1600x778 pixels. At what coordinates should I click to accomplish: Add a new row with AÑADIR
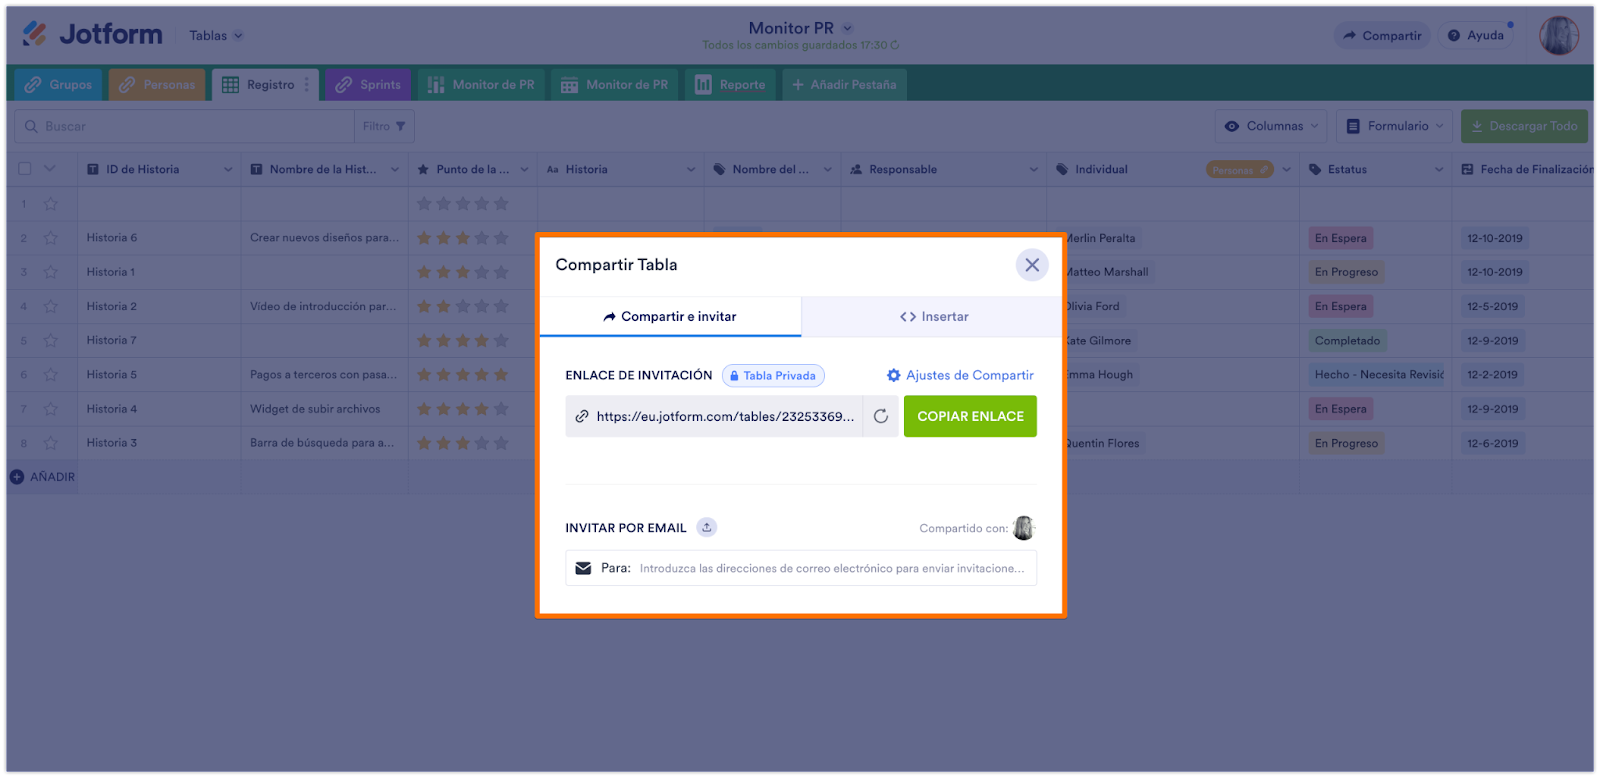tap(43, 477)
